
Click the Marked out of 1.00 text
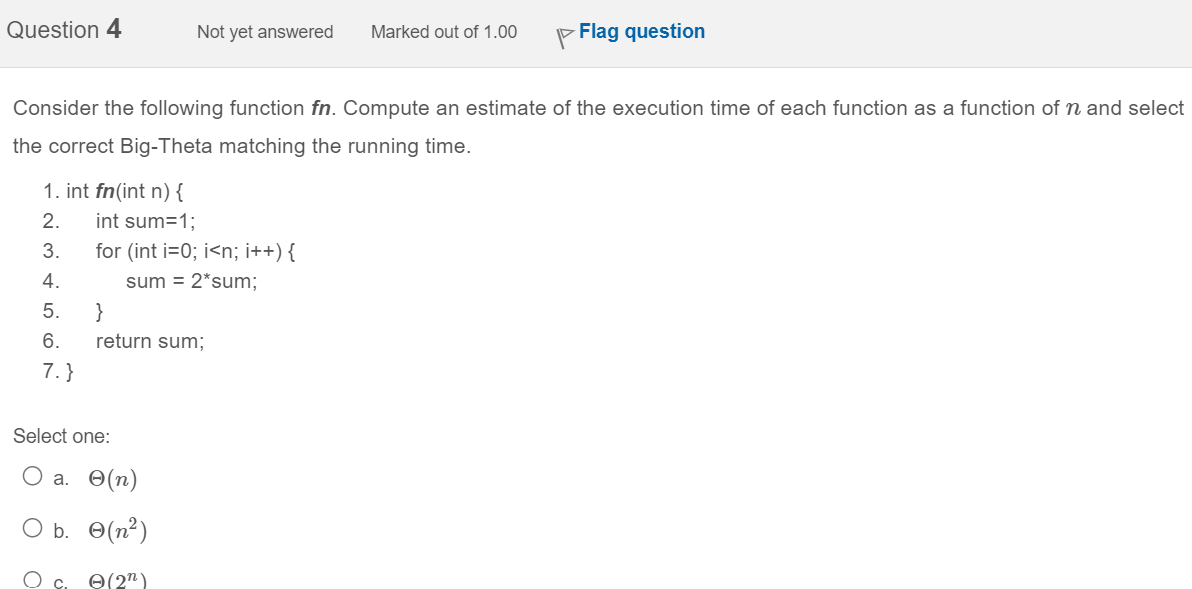click(x=444, y=32)
